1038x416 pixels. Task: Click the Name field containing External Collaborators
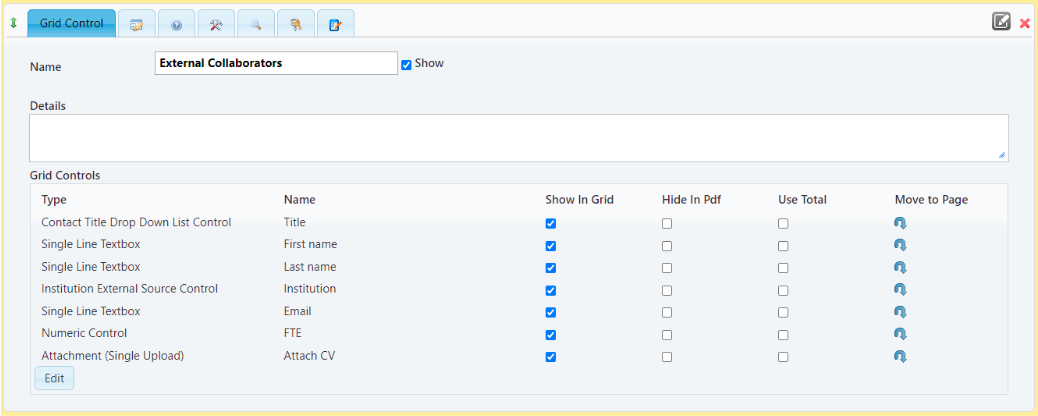tap(276, 63)
